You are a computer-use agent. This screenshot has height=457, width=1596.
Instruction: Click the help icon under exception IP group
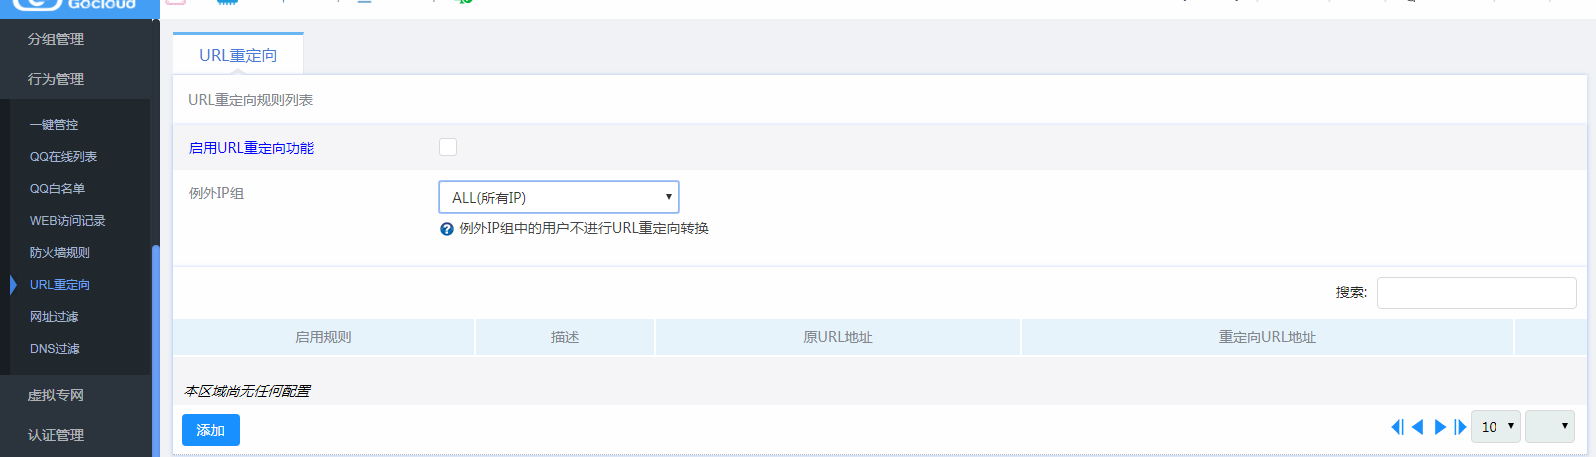click(447, 229)
